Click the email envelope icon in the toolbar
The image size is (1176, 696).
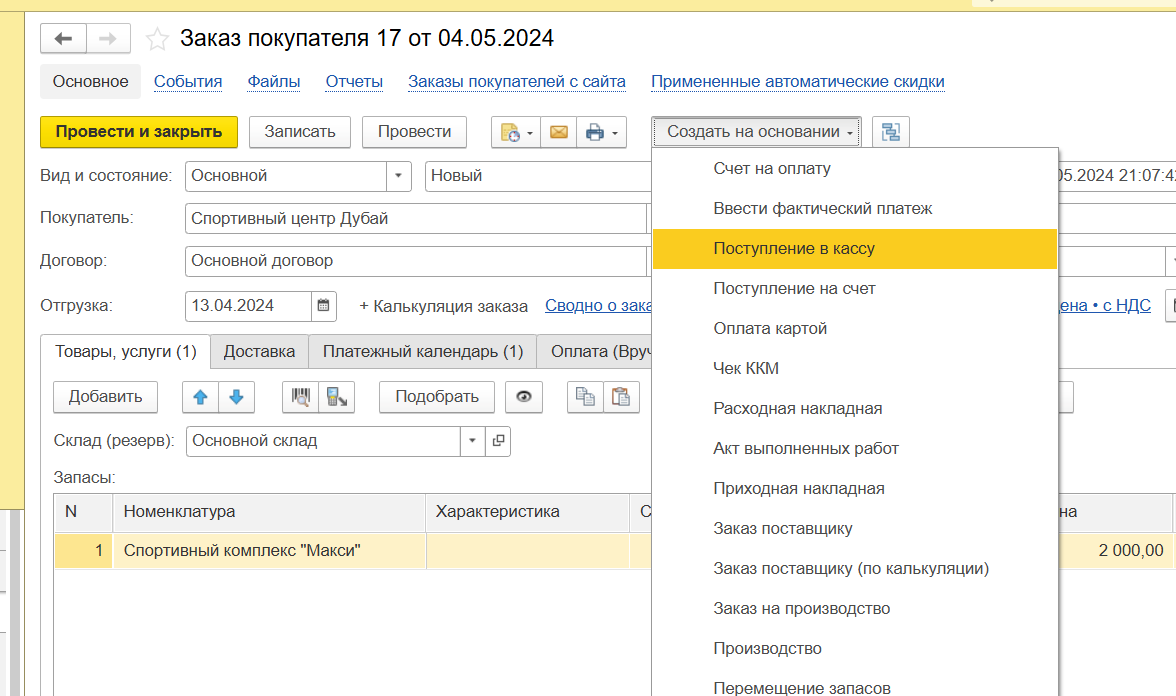pos(559,132)
